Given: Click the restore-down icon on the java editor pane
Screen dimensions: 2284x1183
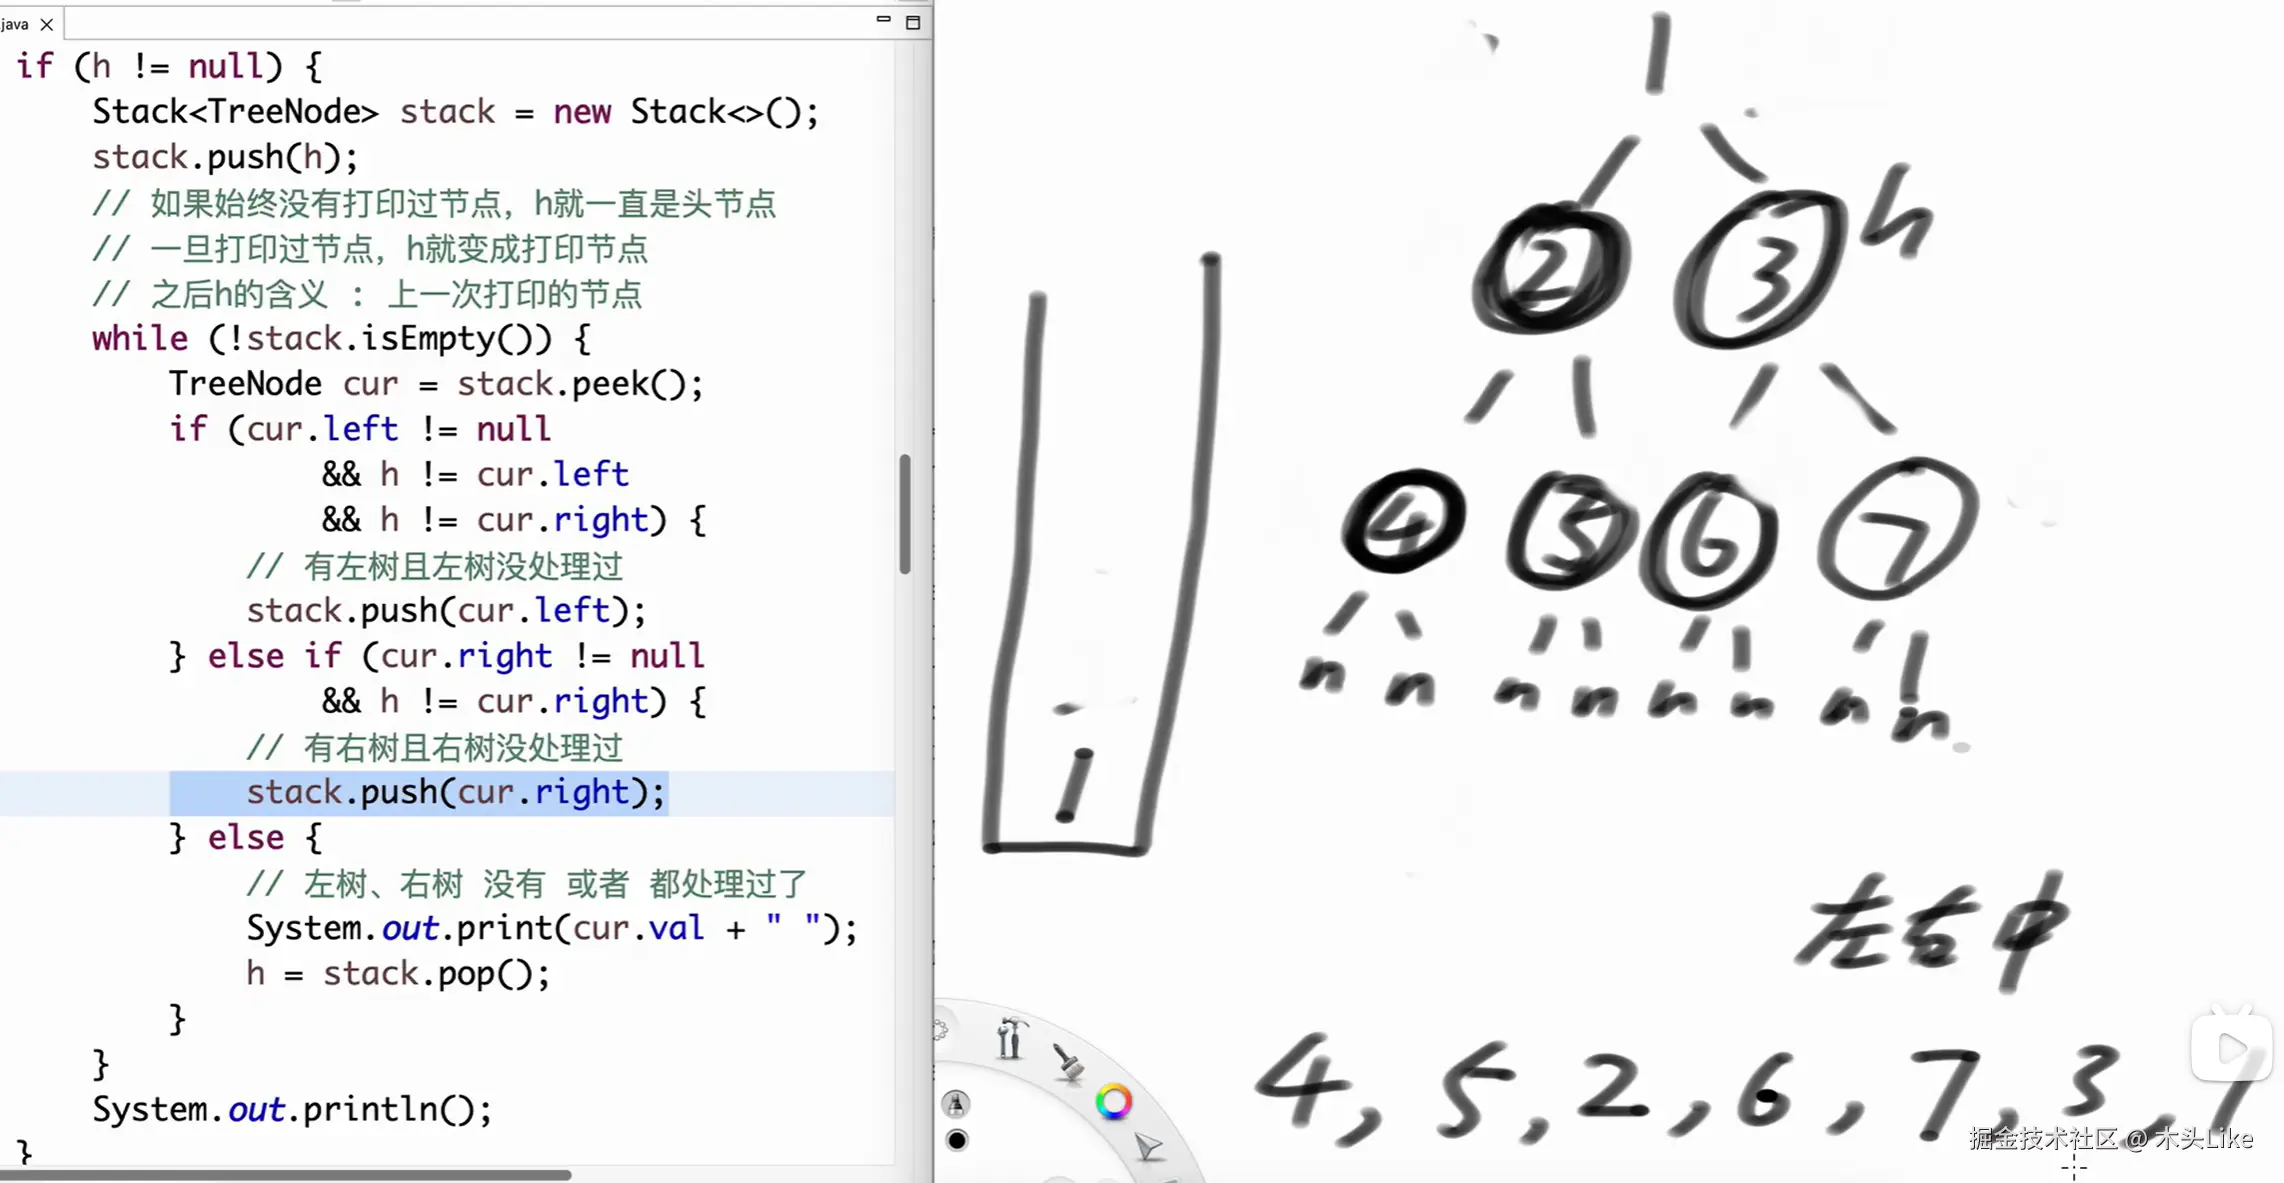Looking at the screenshot, I should click(913, 21).
